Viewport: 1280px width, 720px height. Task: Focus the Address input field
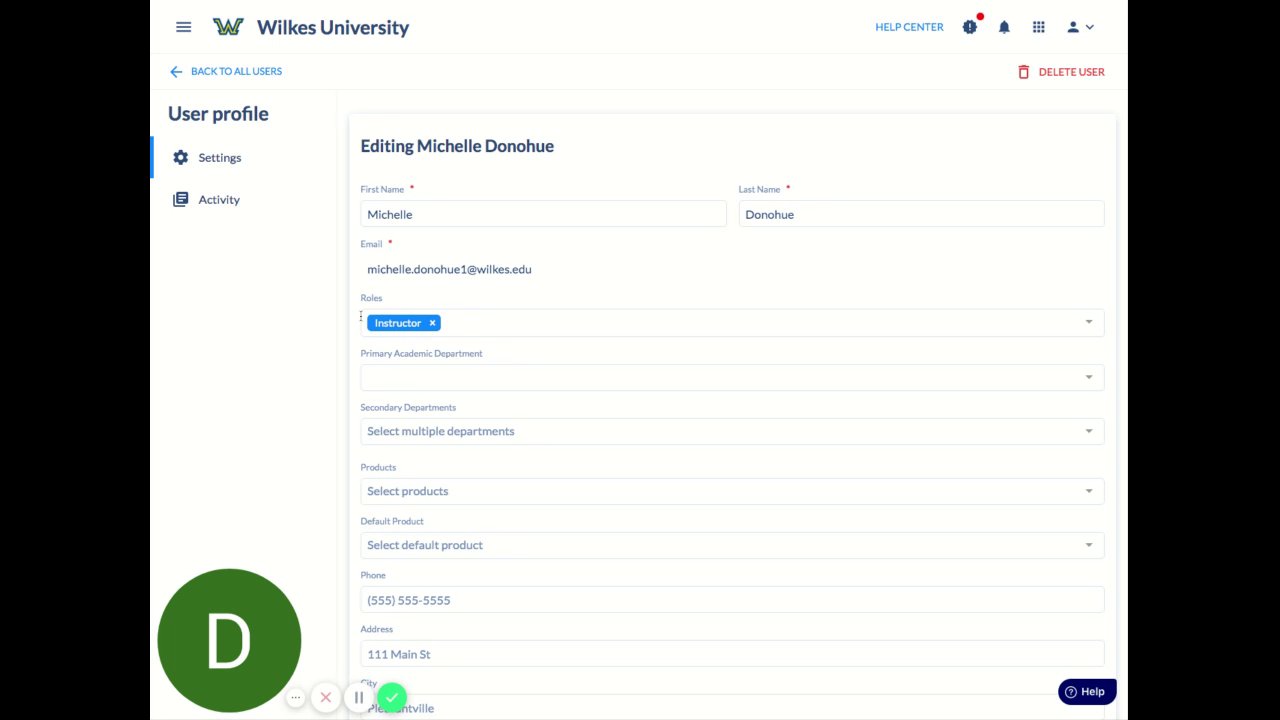732,654
